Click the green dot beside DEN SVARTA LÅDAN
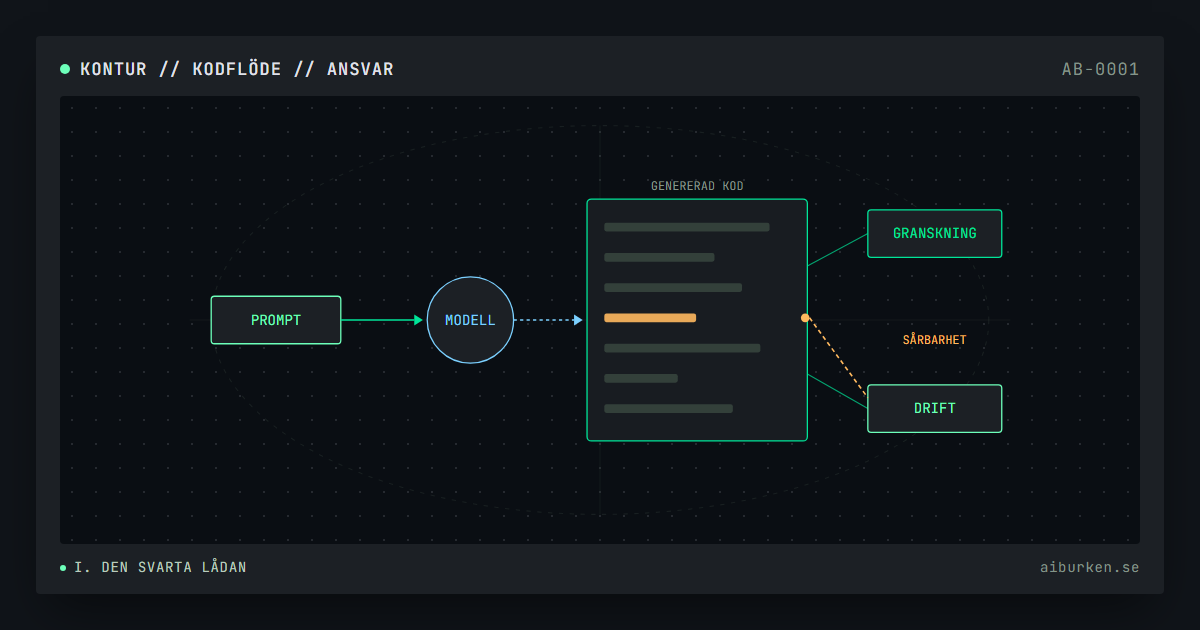The width and height of the screenshot is (1200, 630). 63,568
